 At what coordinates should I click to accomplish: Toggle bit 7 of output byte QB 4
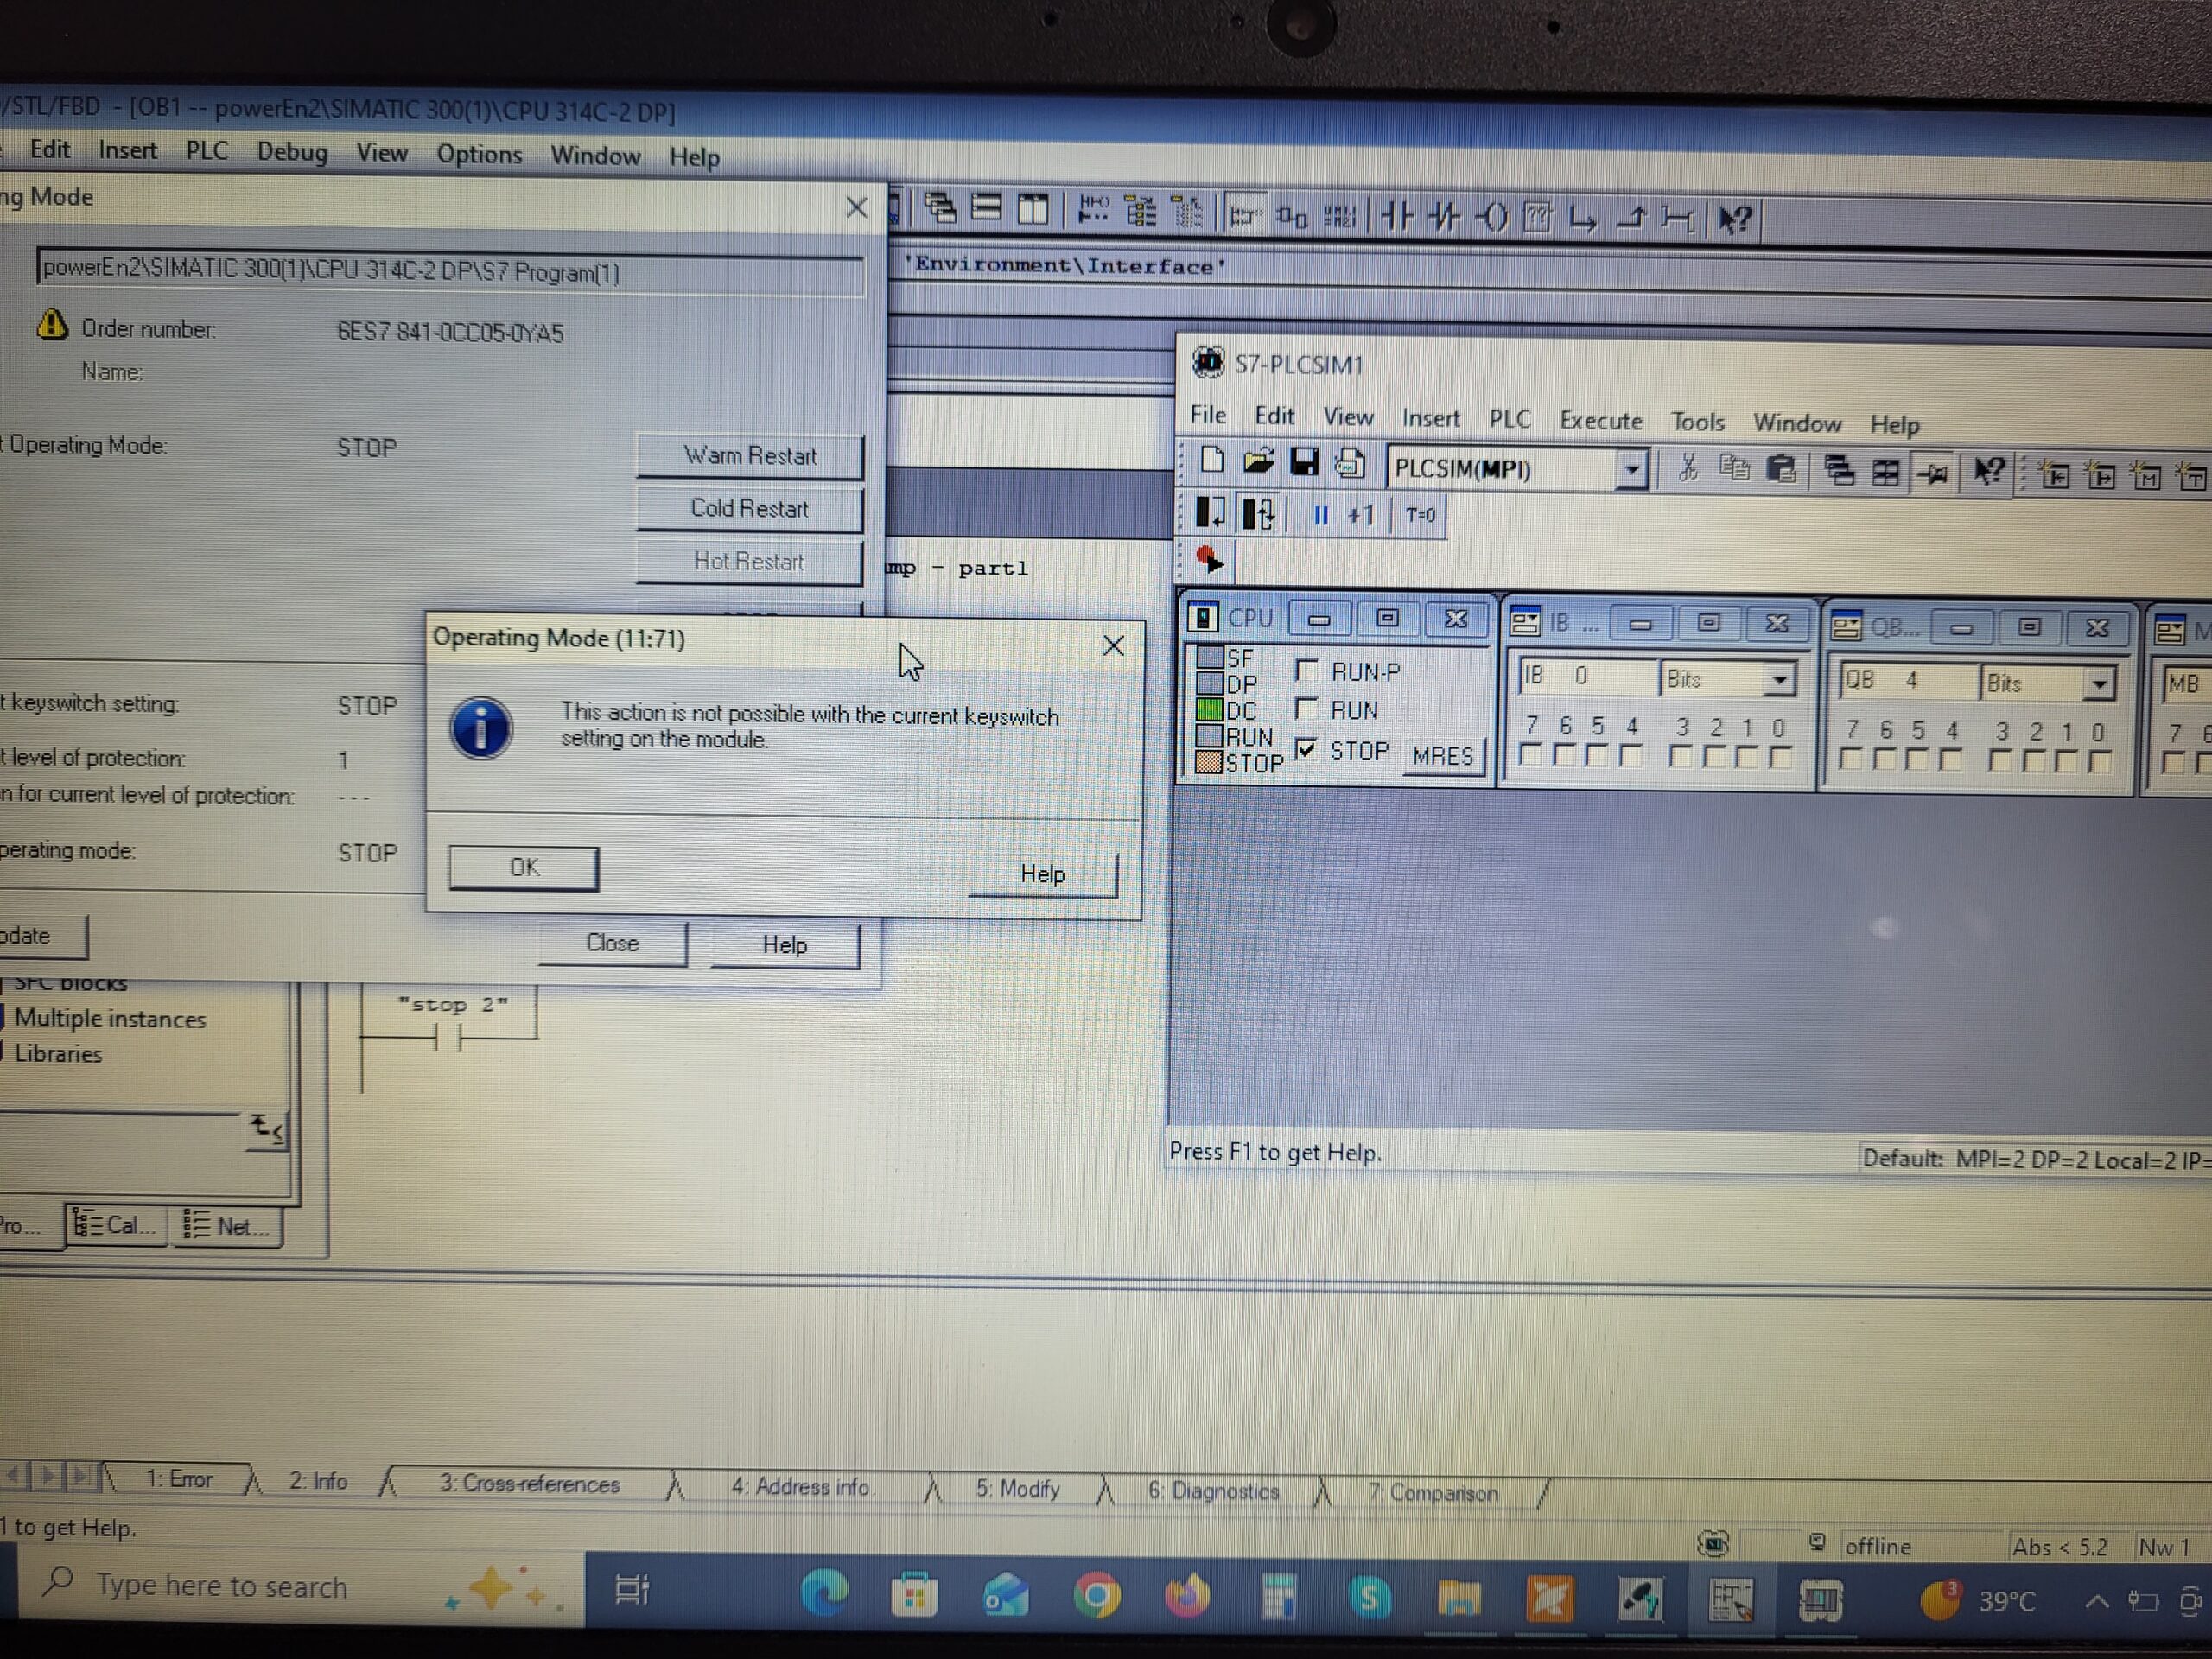(x=1851, y=760)
